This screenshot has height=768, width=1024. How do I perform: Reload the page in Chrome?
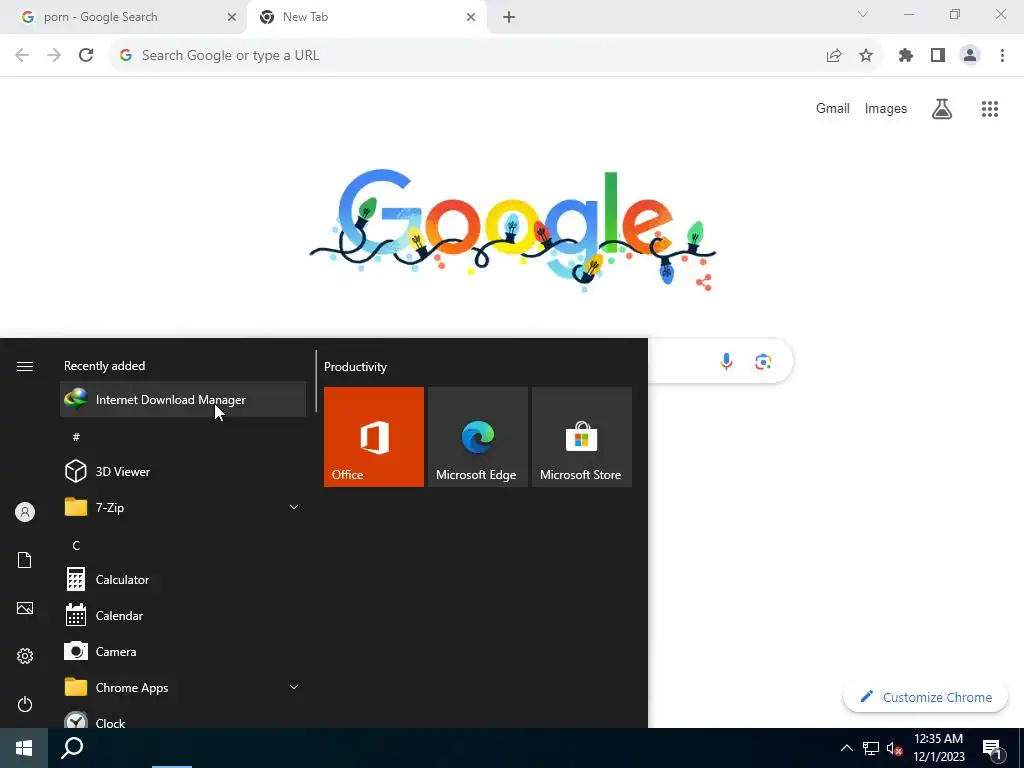86,56
